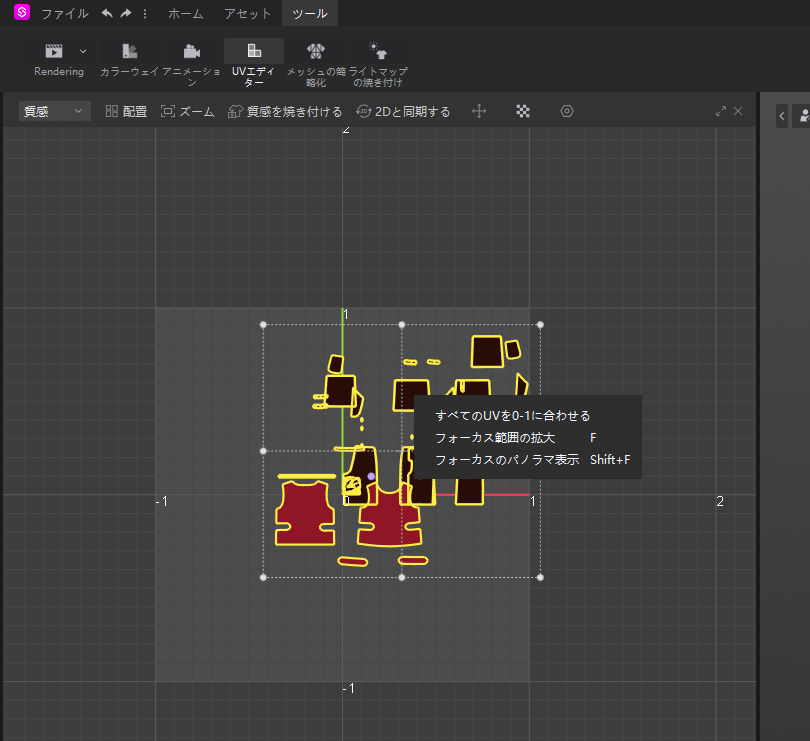Viewport: 810px width, 741px height.
Task: Click the Rendering tool icon
Action: coord(53,51)
